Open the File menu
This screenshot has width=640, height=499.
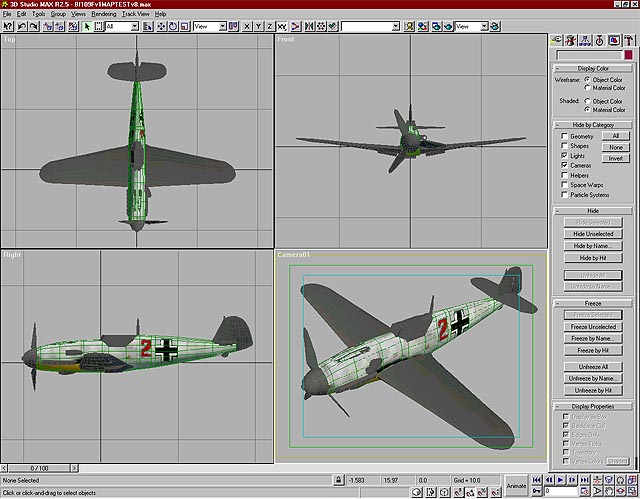pyautogui.click(x=7, y=14)
